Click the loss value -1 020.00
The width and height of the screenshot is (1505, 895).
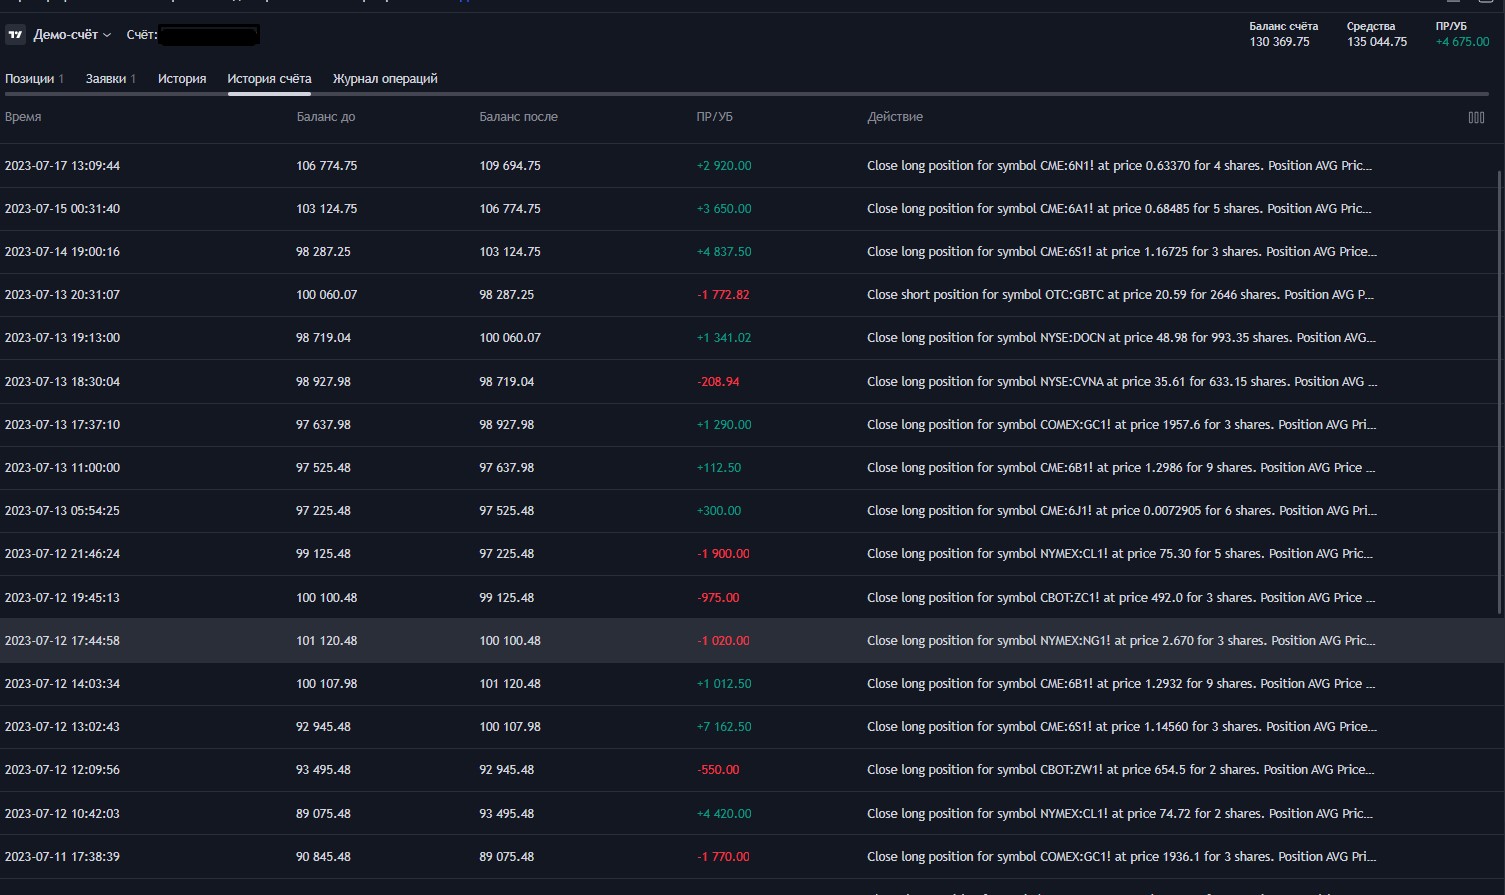click(x=723, y=641)
